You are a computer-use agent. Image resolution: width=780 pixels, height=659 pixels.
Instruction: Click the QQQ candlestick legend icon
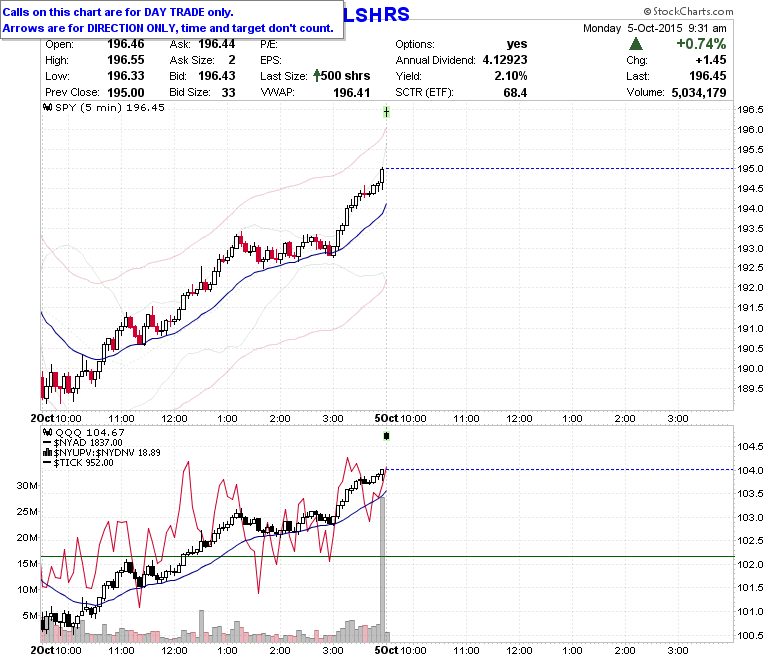click(48, 432)
